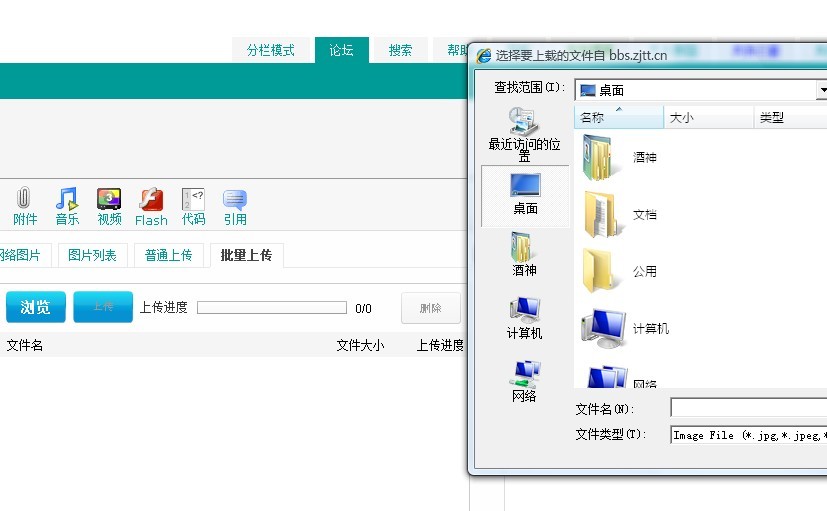Click the 上传进度 progress bar

(271, 308)
